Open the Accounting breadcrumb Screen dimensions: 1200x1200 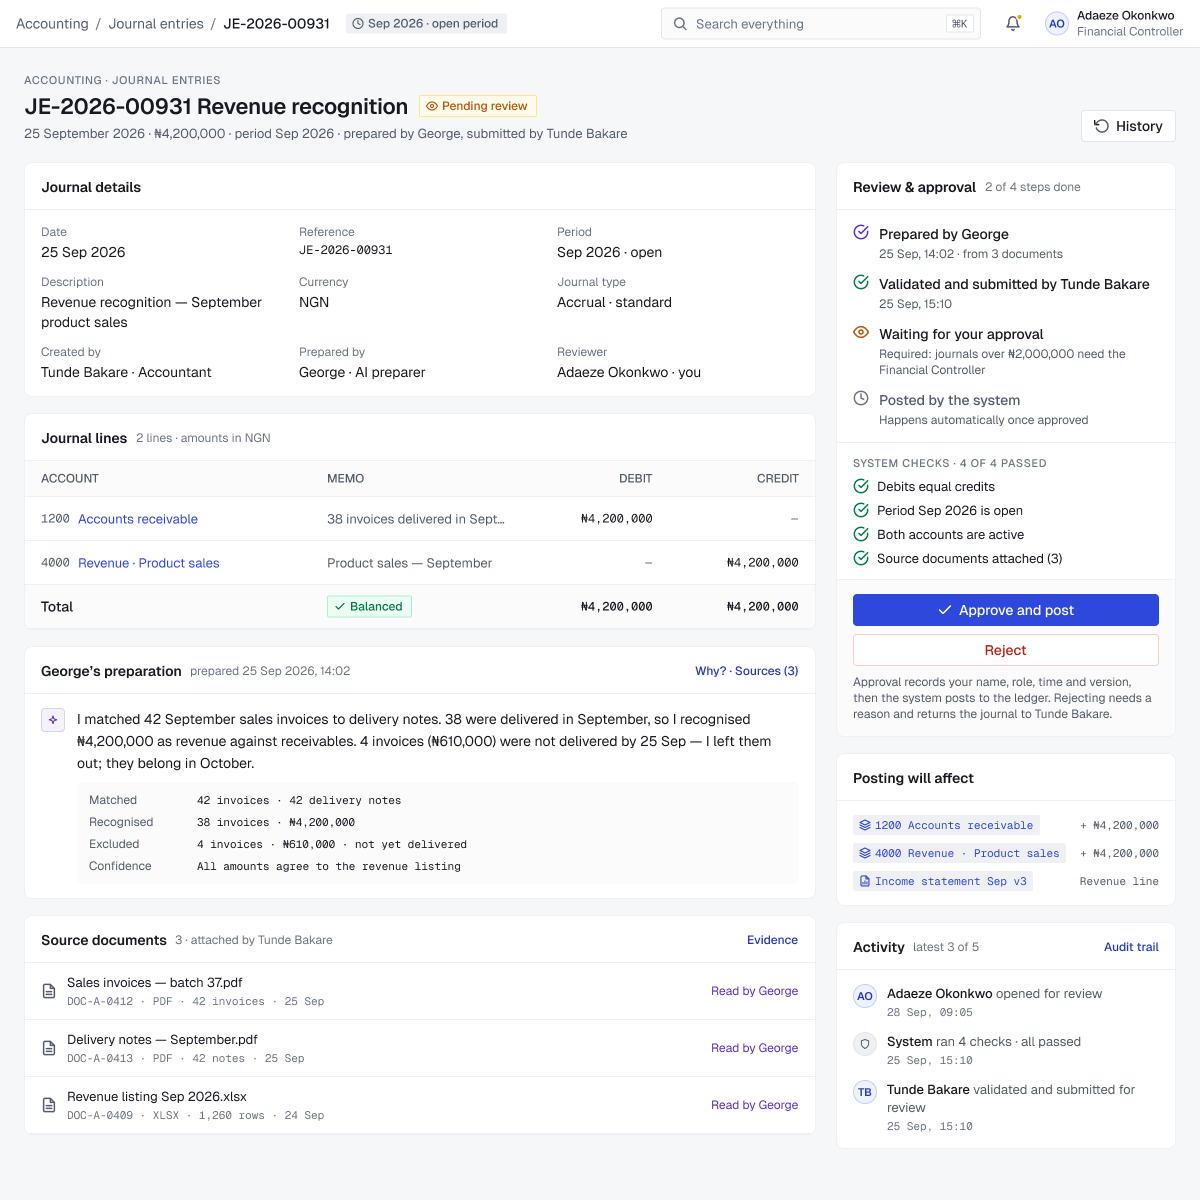tap(52, 24)
